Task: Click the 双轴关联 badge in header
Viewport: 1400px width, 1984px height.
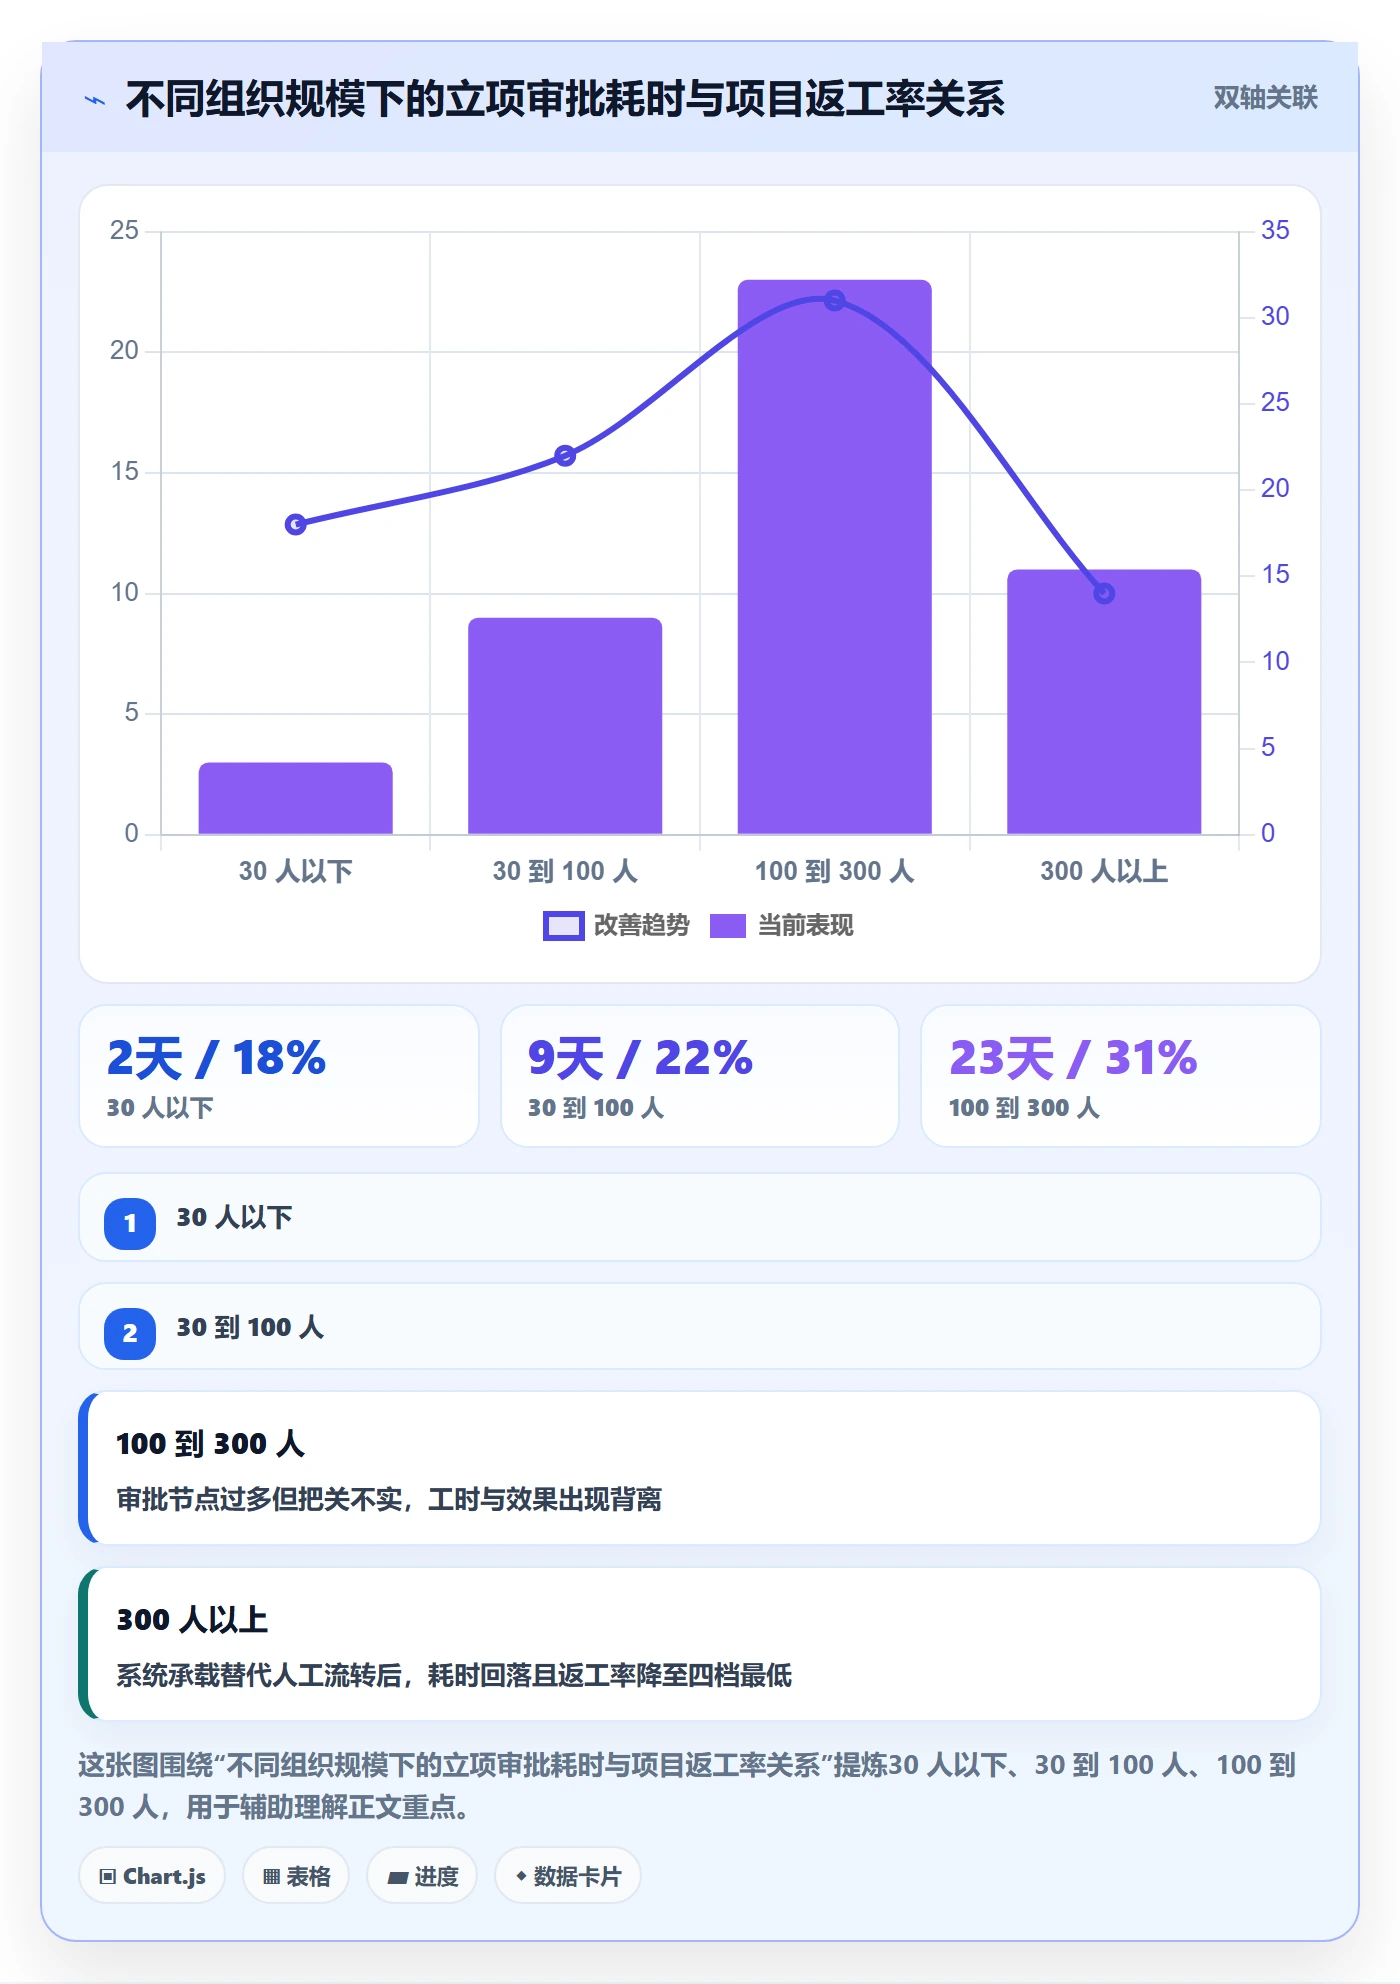Action: (x=1265, y=98)
